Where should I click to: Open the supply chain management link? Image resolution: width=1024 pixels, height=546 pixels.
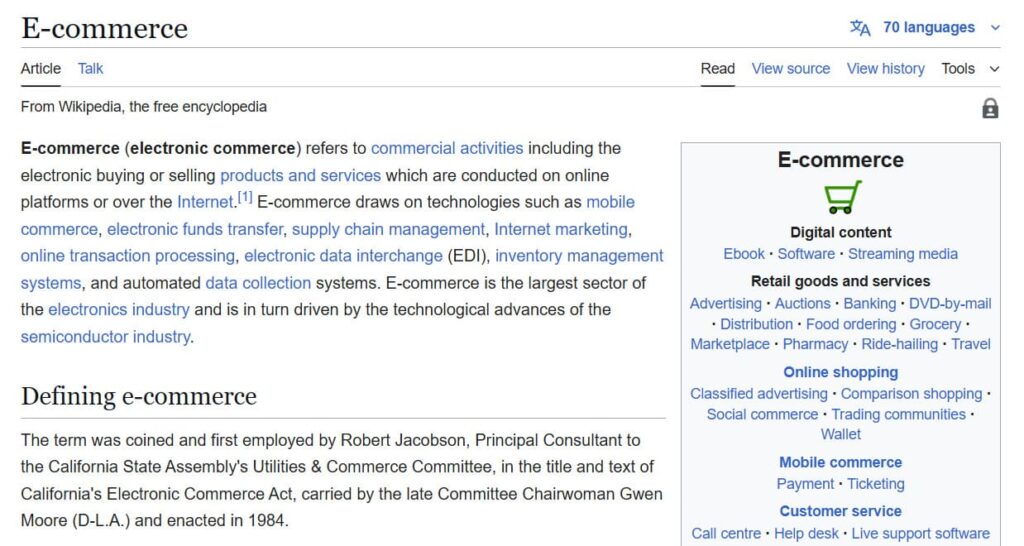tap(388, 229)
